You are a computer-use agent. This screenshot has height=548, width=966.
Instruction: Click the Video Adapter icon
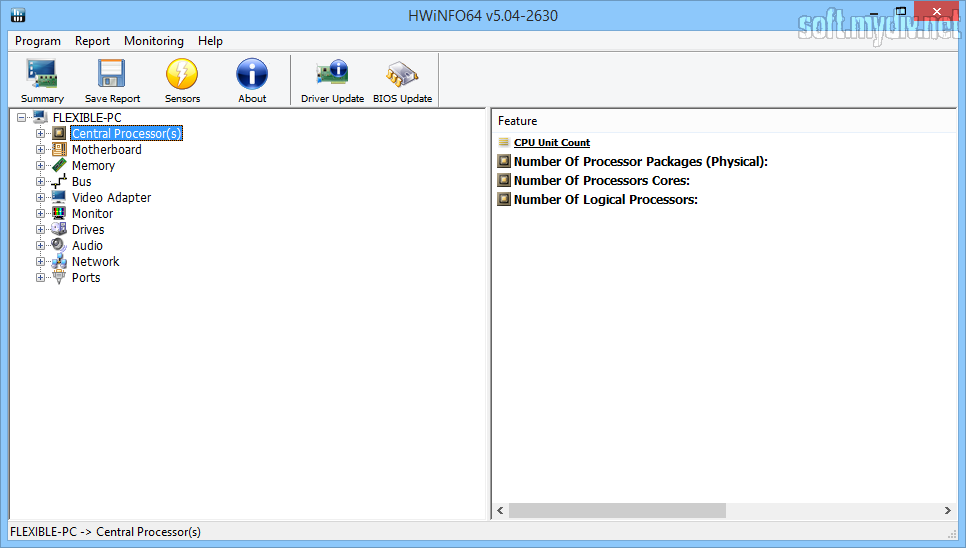pos(59,197)
